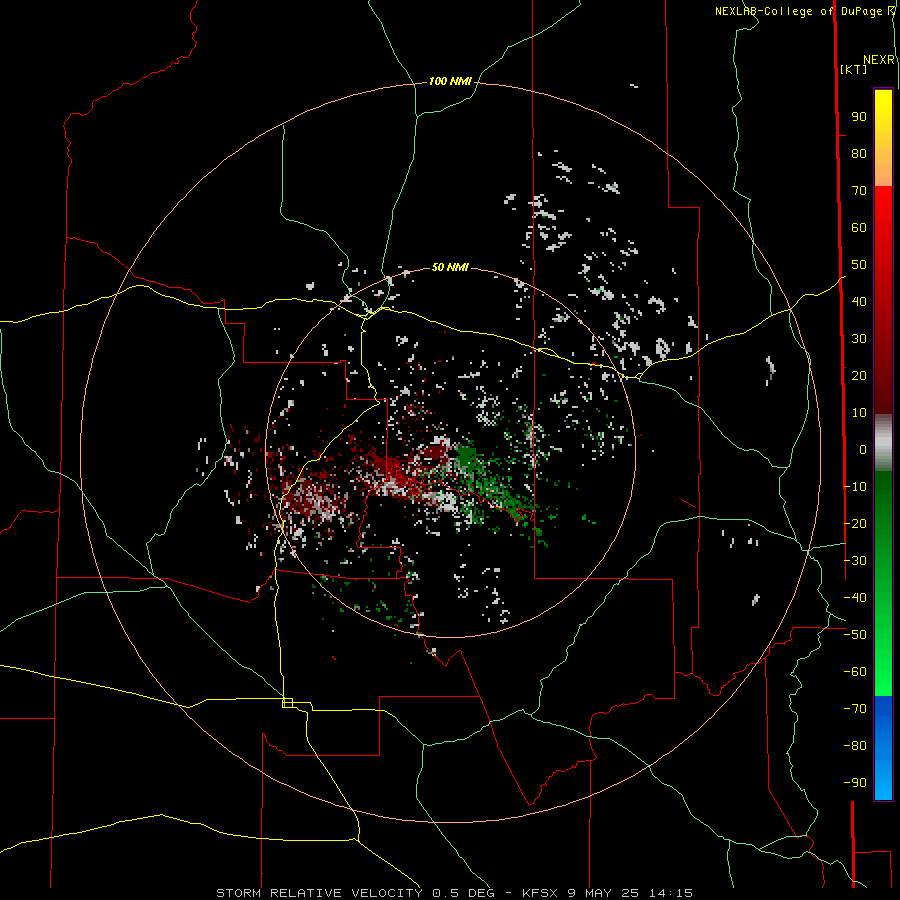Image resolution: width=900 pixels, height=900 pixels.
Task: Click the -60 value on the velocity scale
Action: click(x=855, y=672)
